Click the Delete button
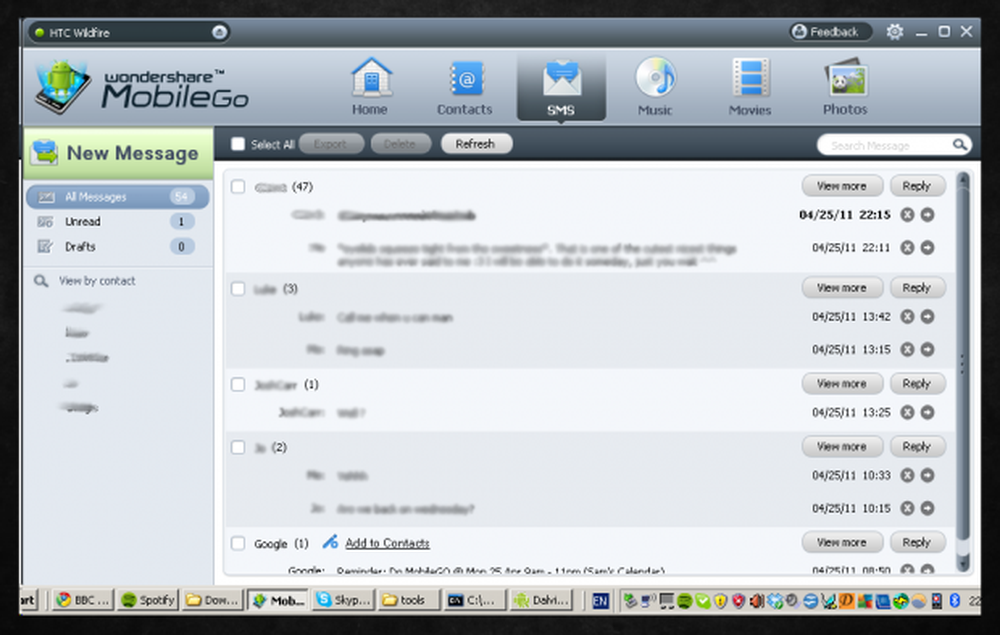The height and width of the screenshot is (635, 1000). [x=400, y=144]
